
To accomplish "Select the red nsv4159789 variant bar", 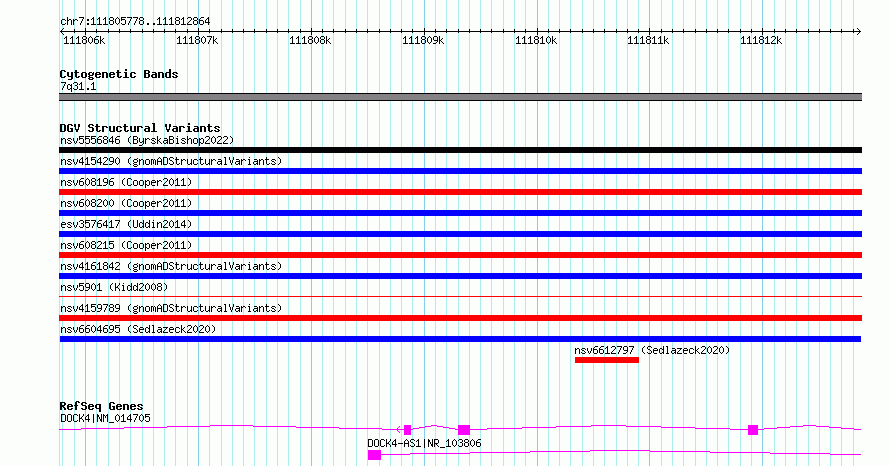I will (460, 318).
